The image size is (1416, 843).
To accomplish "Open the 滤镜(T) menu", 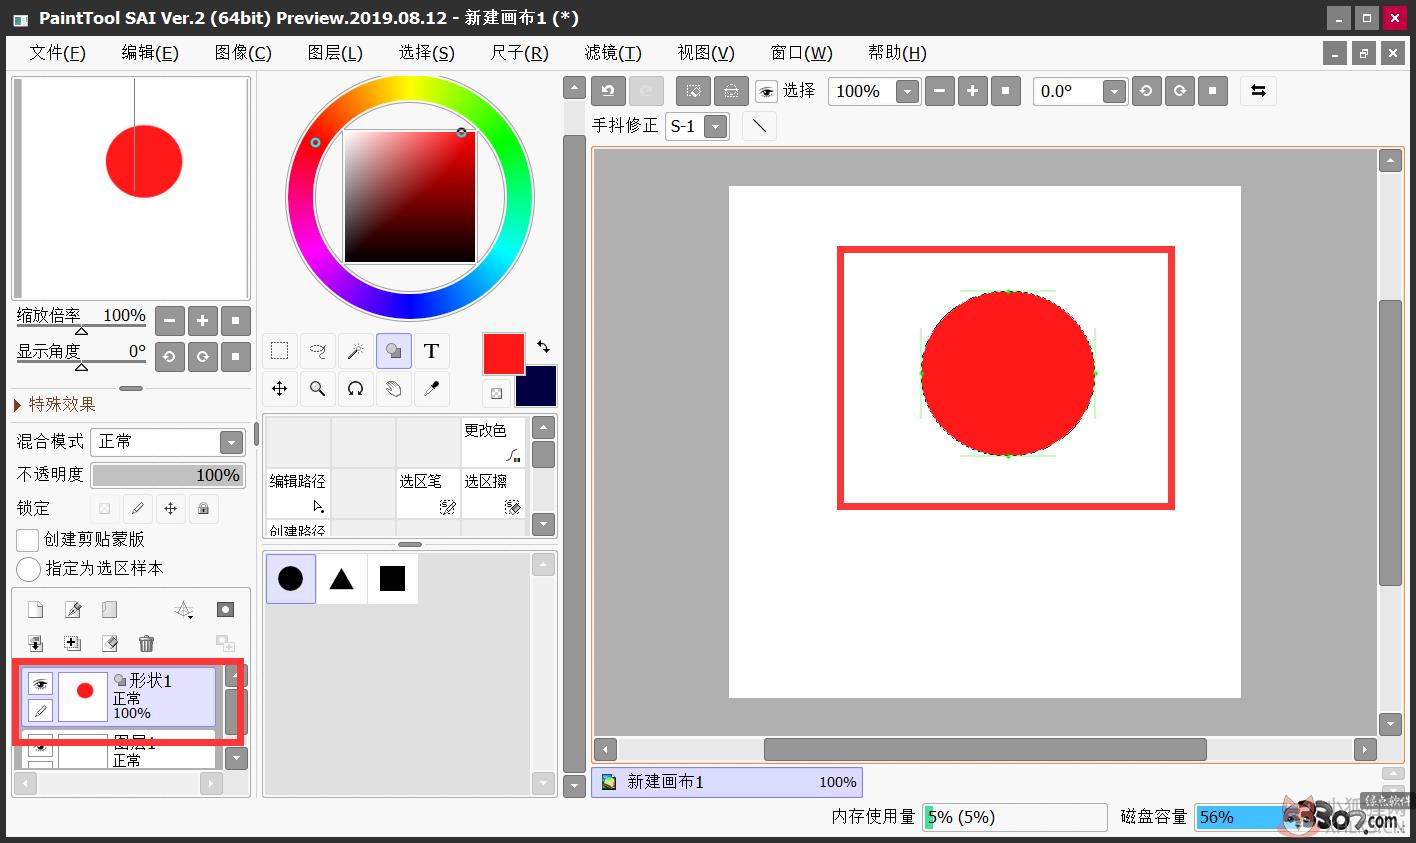I will 613,53.
